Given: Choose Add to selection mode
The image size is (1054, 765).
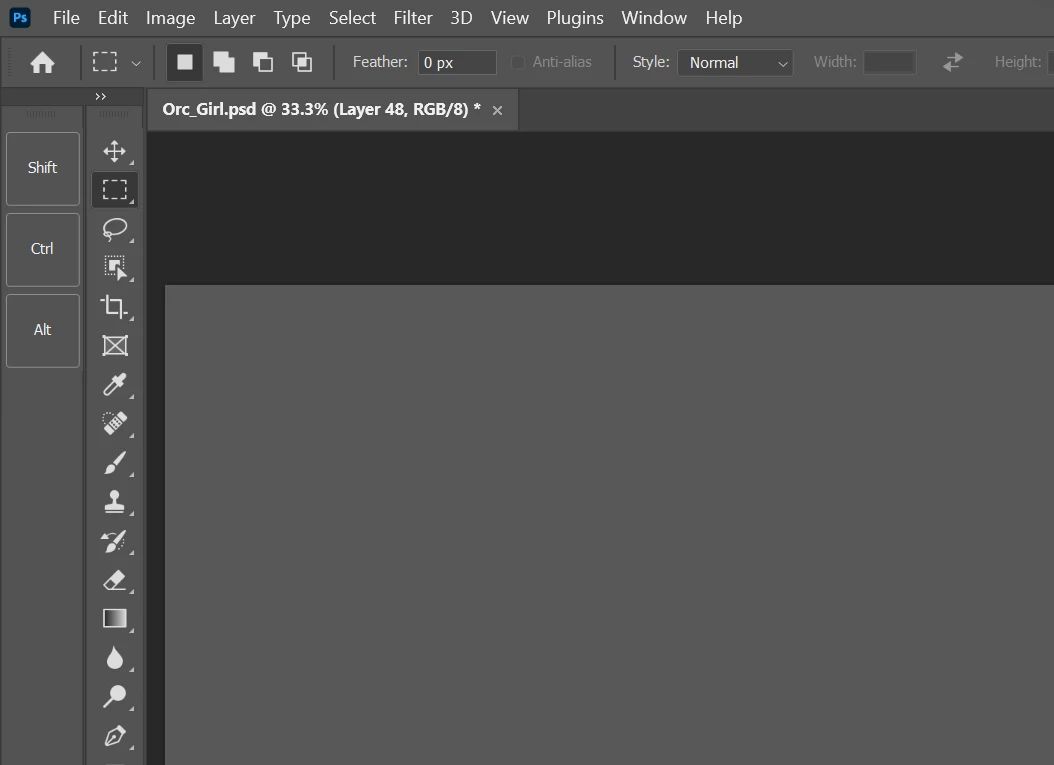Looking at the screenshot, I should point(224,63).
